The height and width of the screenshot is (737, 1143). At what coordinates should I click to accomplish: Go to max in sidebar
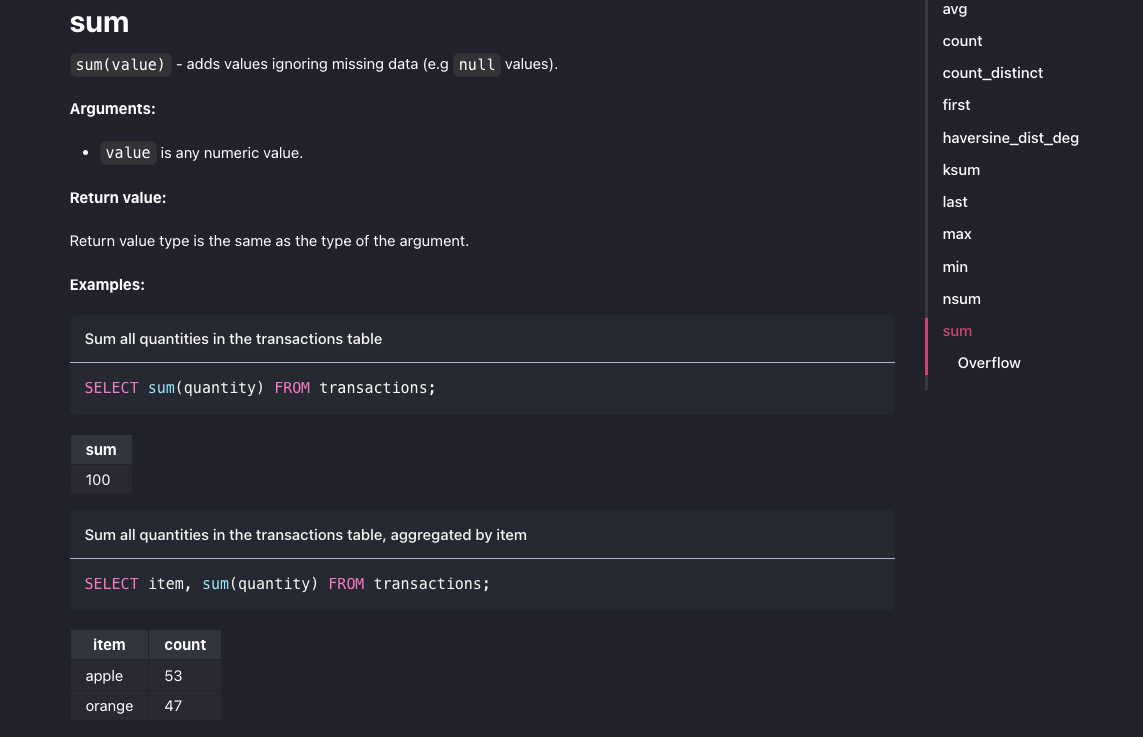coord(956,235)
